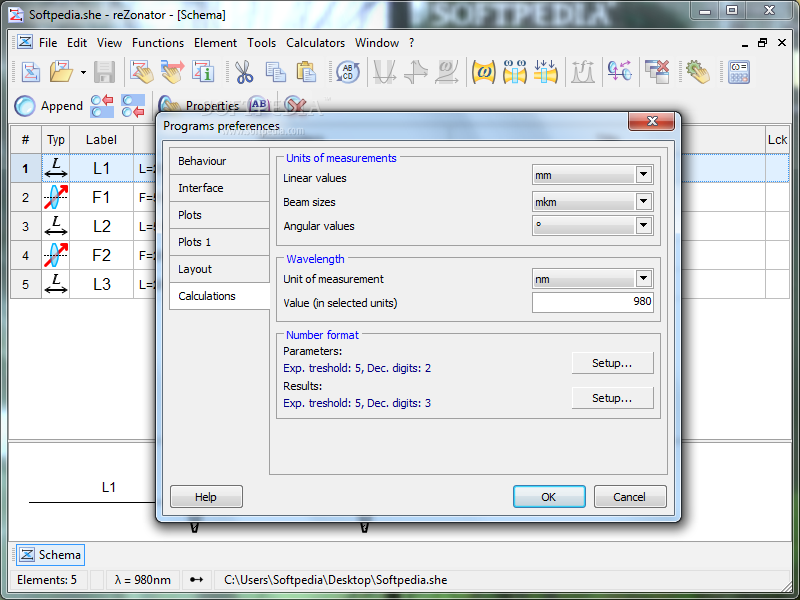Select the Calculations preferences tab
Viewport: 800px width, 600px height.
click(x=219, y=296)
